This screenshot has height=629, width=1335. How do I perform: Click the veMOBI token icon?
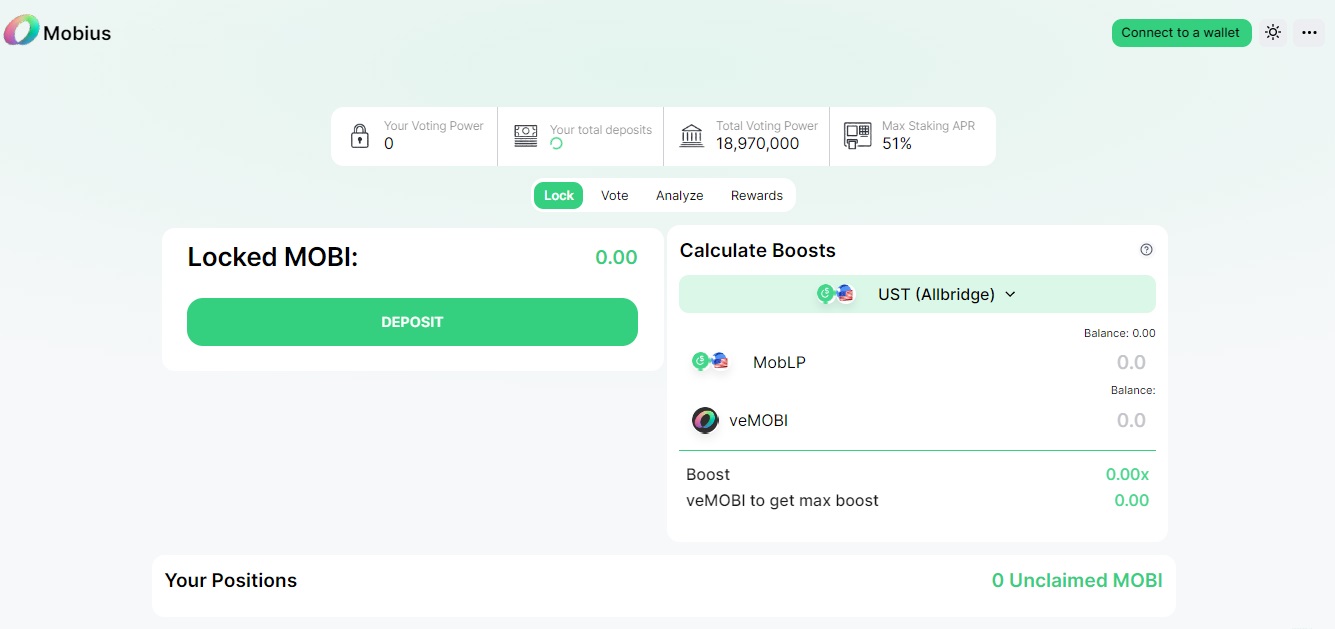pyautogui.click(x=705, y=420)
